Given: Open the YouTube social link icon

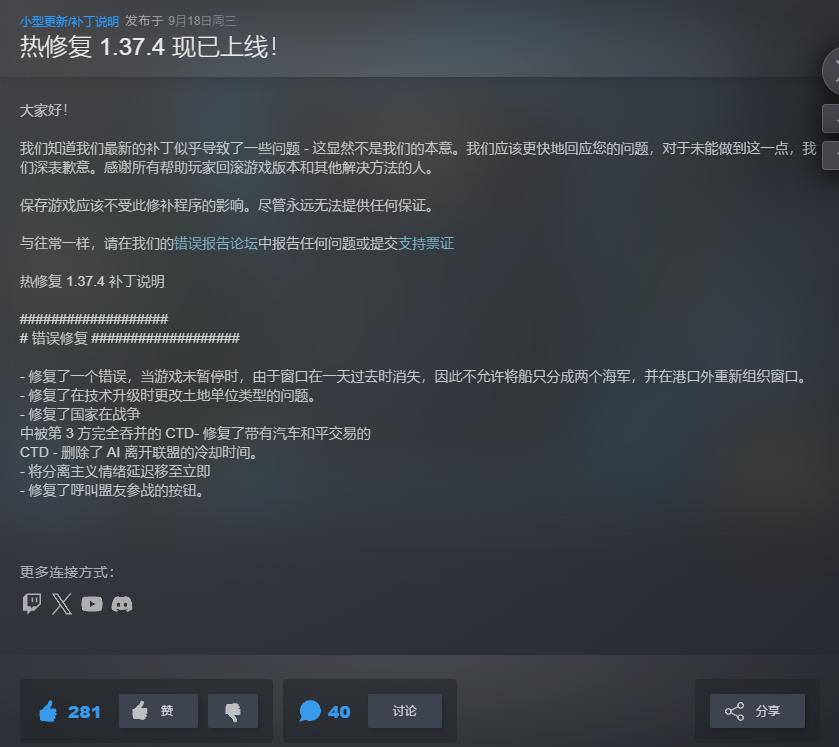Looking at the screenshot, I should (x=91, y=604).
